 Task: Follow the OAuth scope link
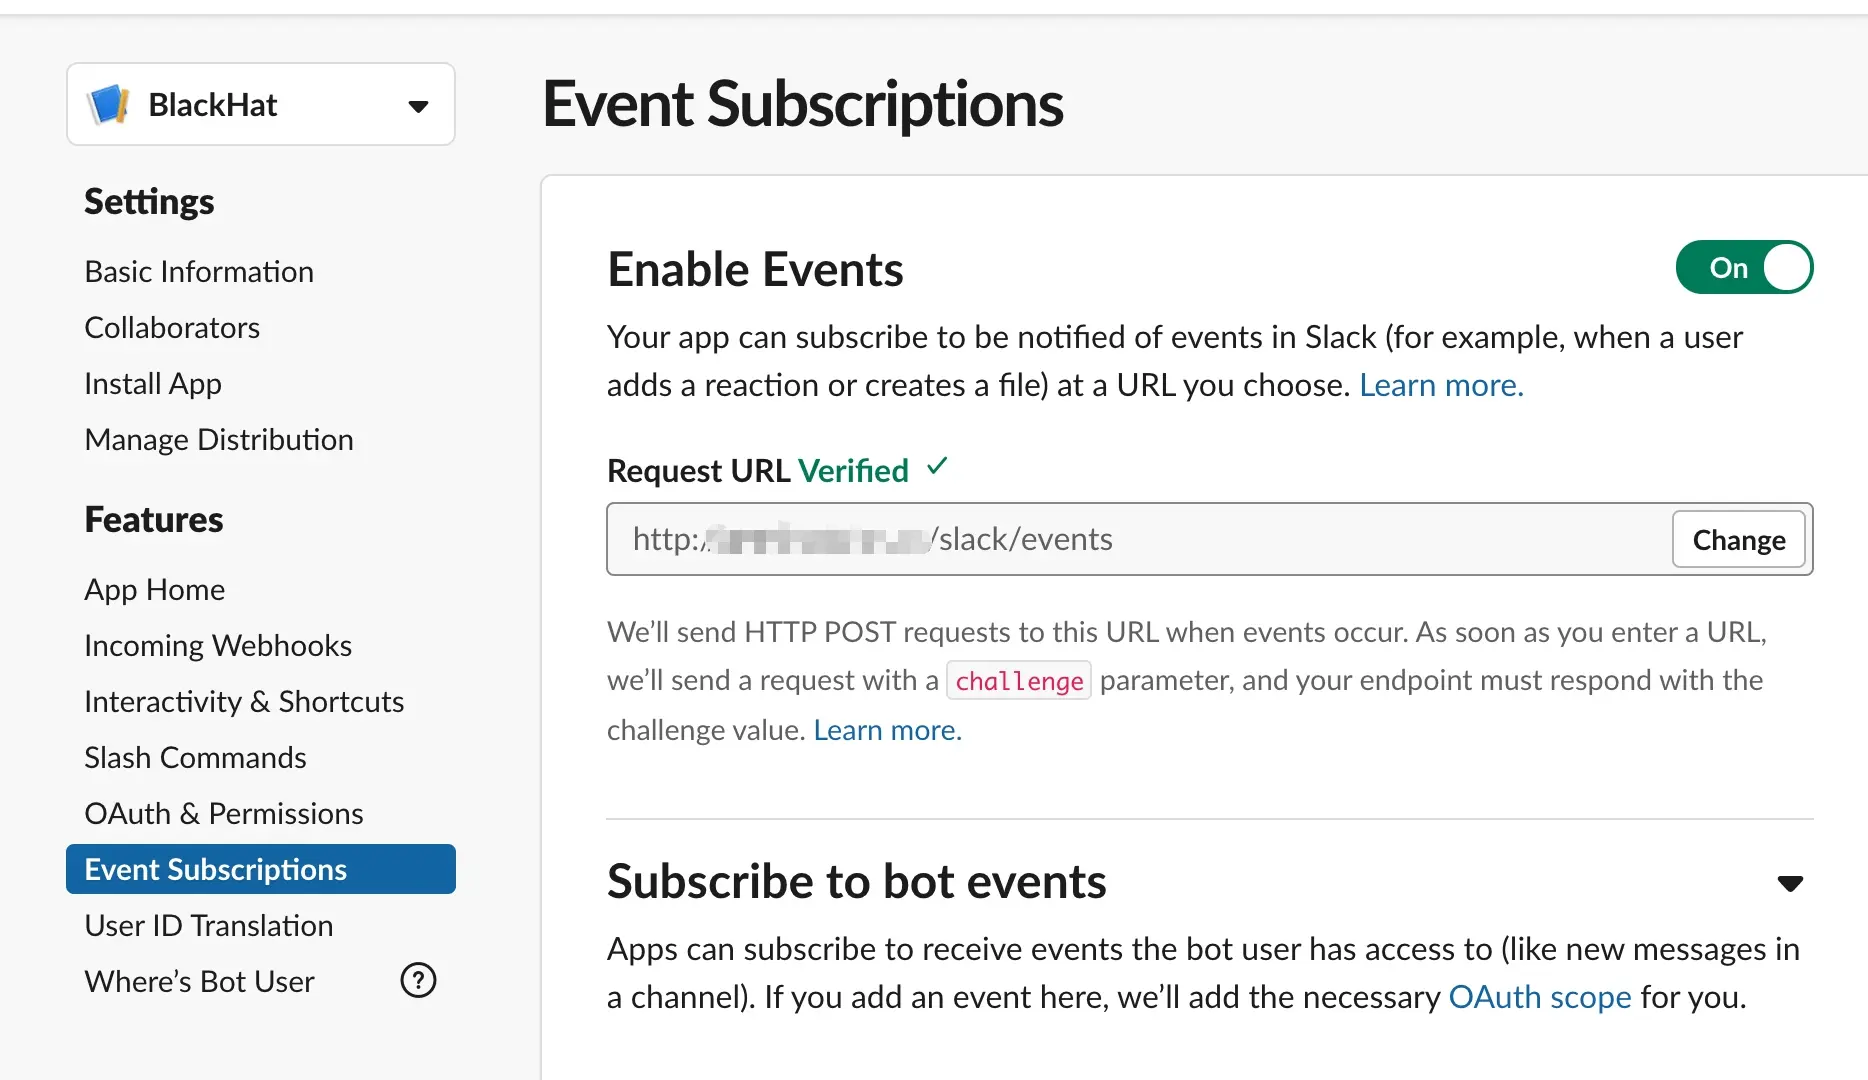(x=1539, y=998)
